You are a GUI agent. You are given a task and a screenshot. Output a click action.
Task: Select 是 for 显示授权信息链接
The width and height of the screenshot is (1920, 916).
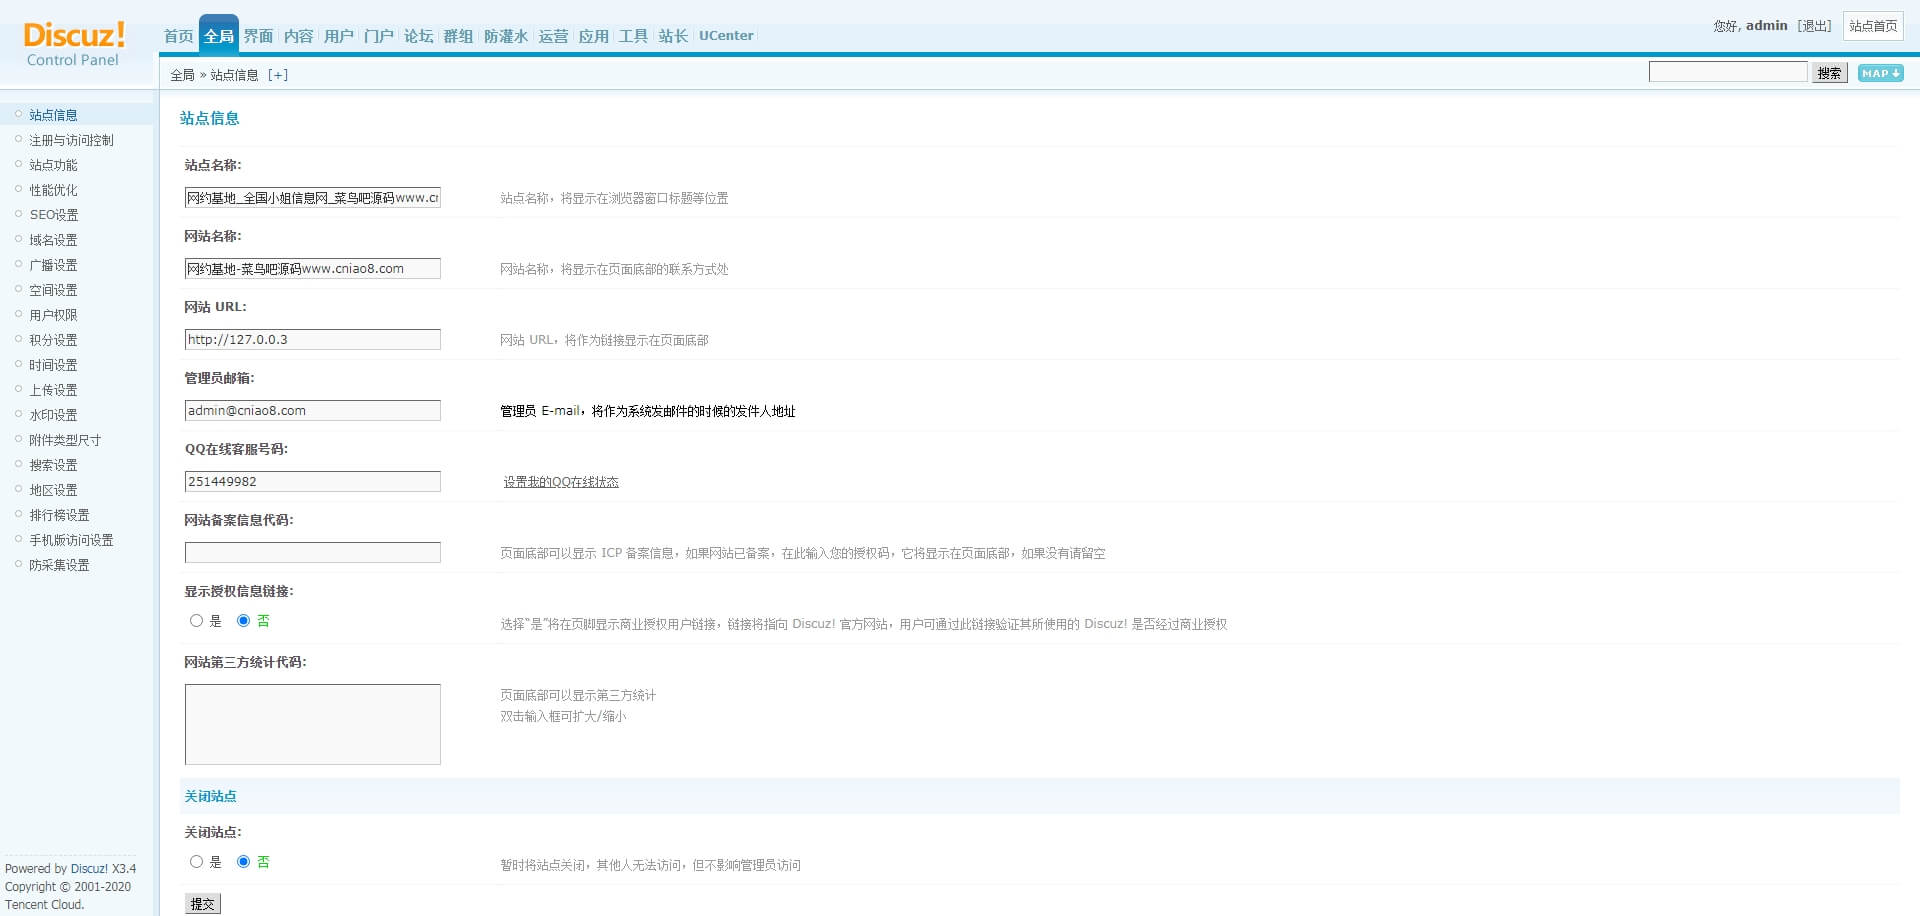point(196,621)
